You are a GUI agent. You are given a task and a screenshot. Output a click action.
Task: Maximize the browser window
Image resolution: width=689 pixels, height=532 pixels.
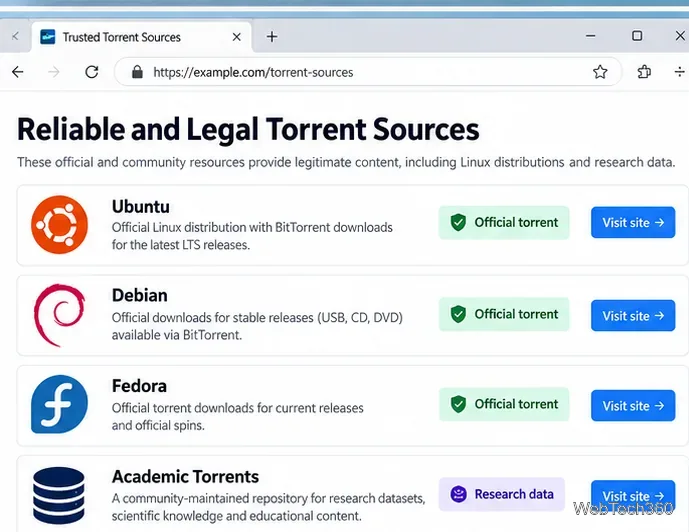pos(637,36)
